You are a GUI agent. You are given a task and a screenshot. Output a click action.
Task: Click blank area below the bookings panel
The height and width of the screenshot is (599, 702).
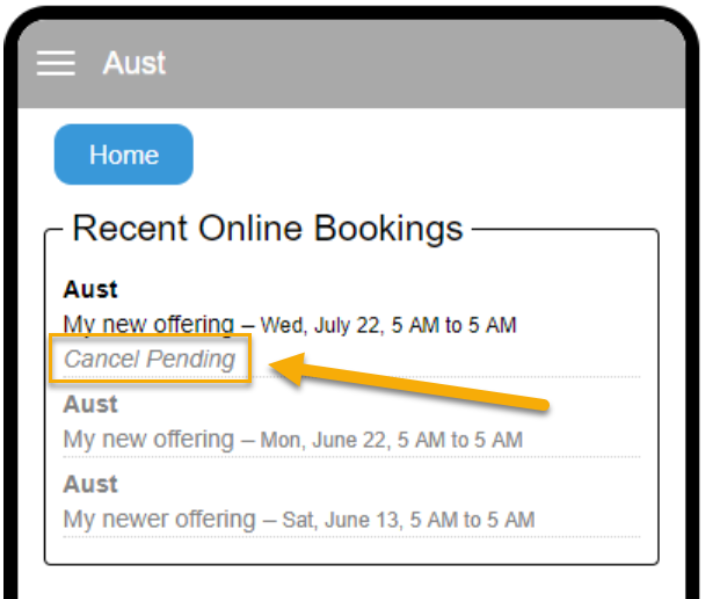click(x=350, y=583)
